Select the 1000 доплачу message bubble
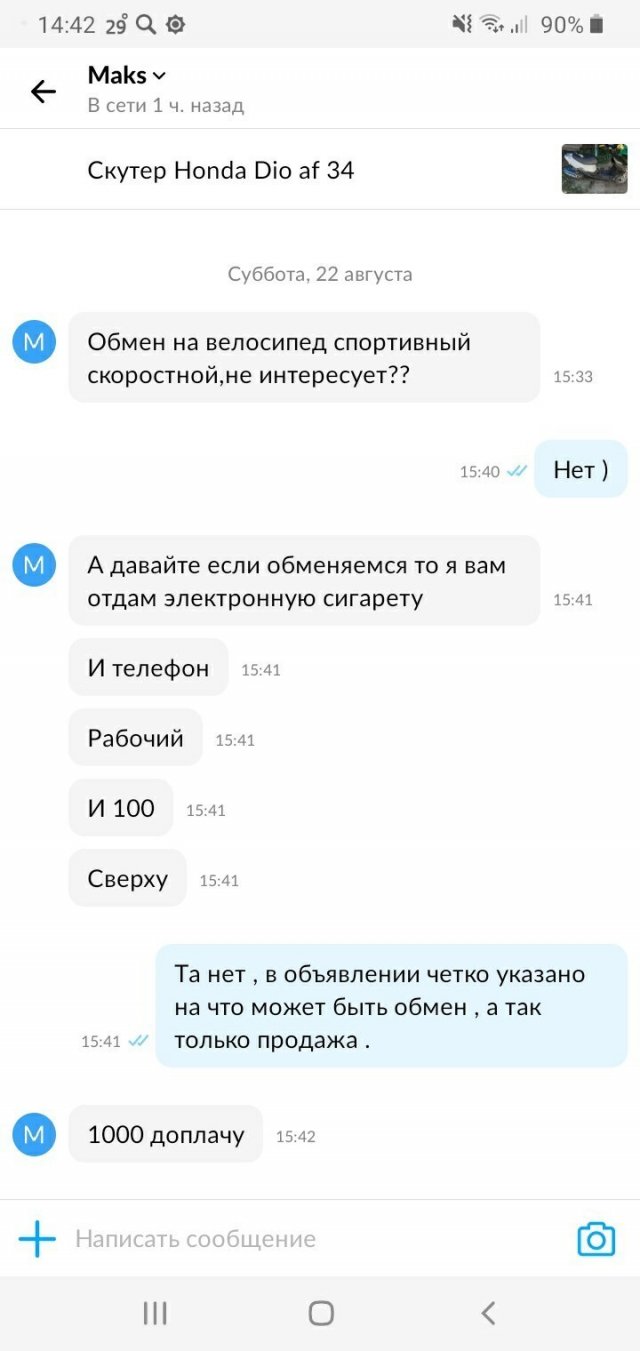 coord(166,1134)
